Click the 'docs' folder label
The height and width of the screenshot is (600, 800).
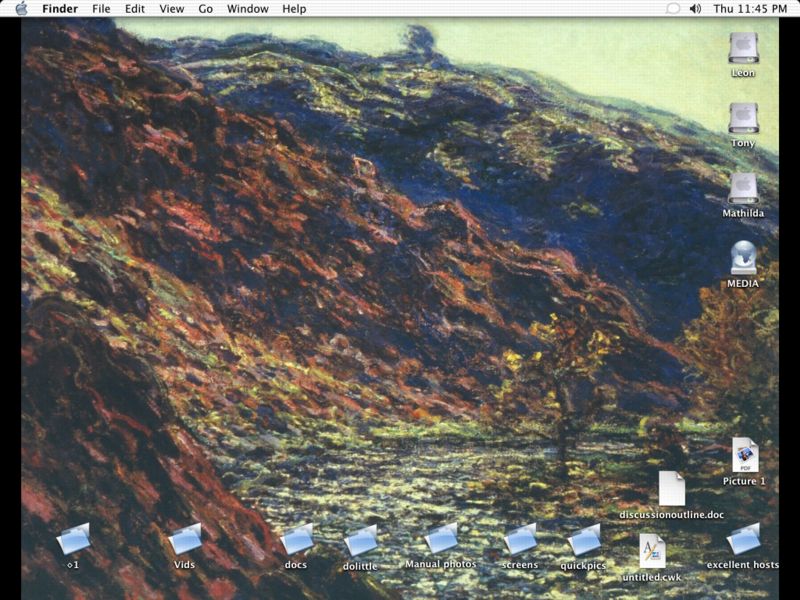(x=296, y=565)
